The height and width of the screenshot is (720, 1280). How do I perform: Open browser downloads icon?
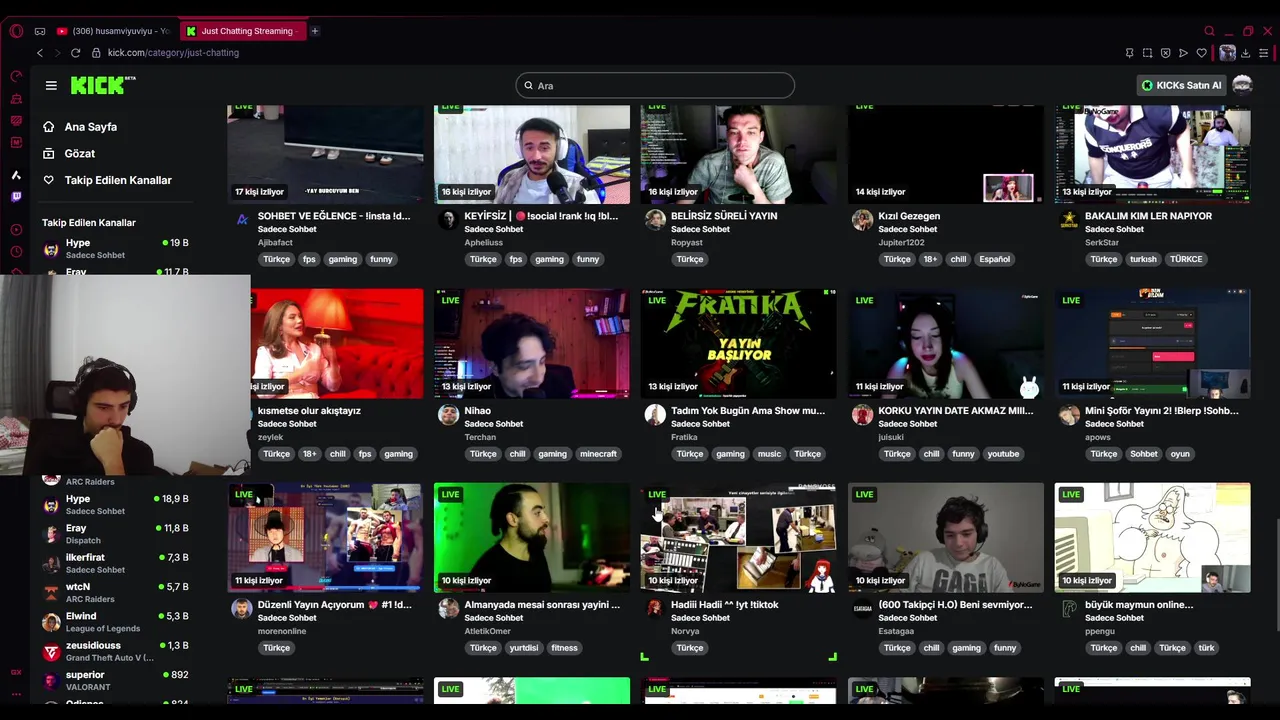(x=1245, y=53)
